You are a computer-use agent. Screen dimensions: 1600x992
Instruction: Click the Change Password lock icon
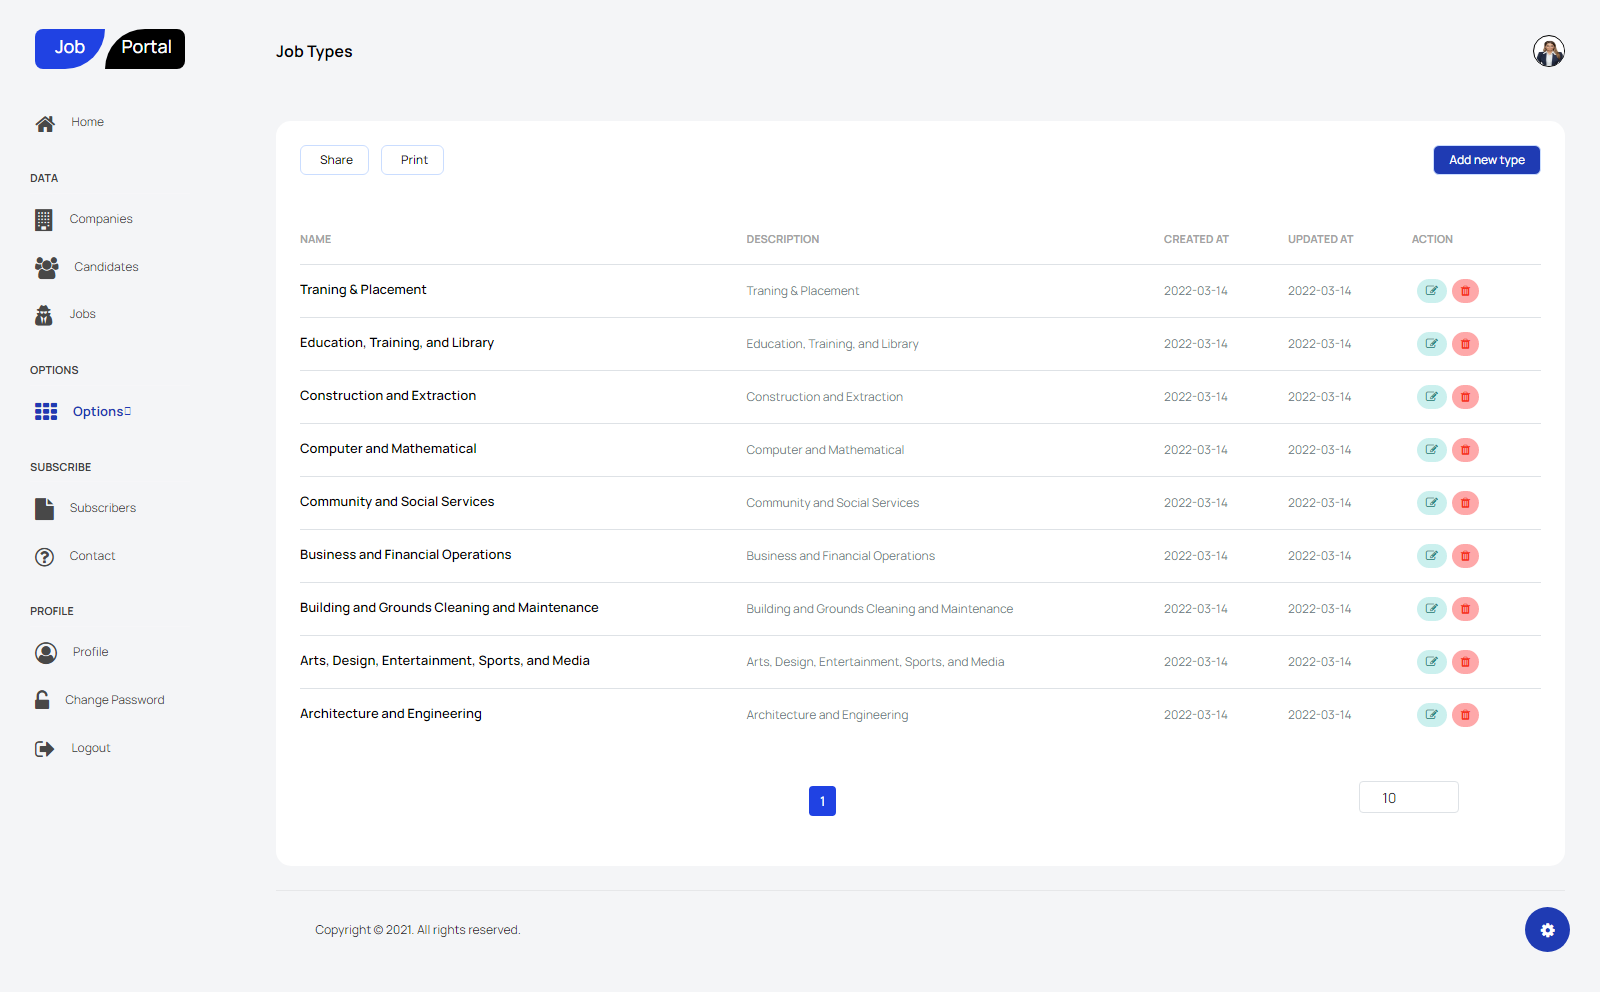(42, 699)
